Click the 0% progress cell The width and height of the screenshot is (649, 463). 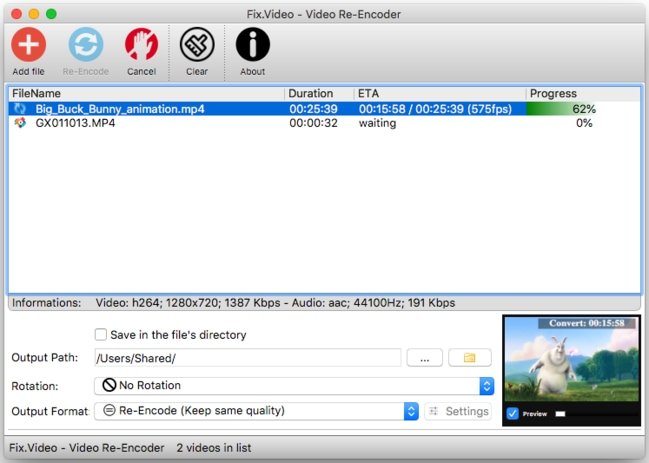pyautogui.click(x=584, y=123)
